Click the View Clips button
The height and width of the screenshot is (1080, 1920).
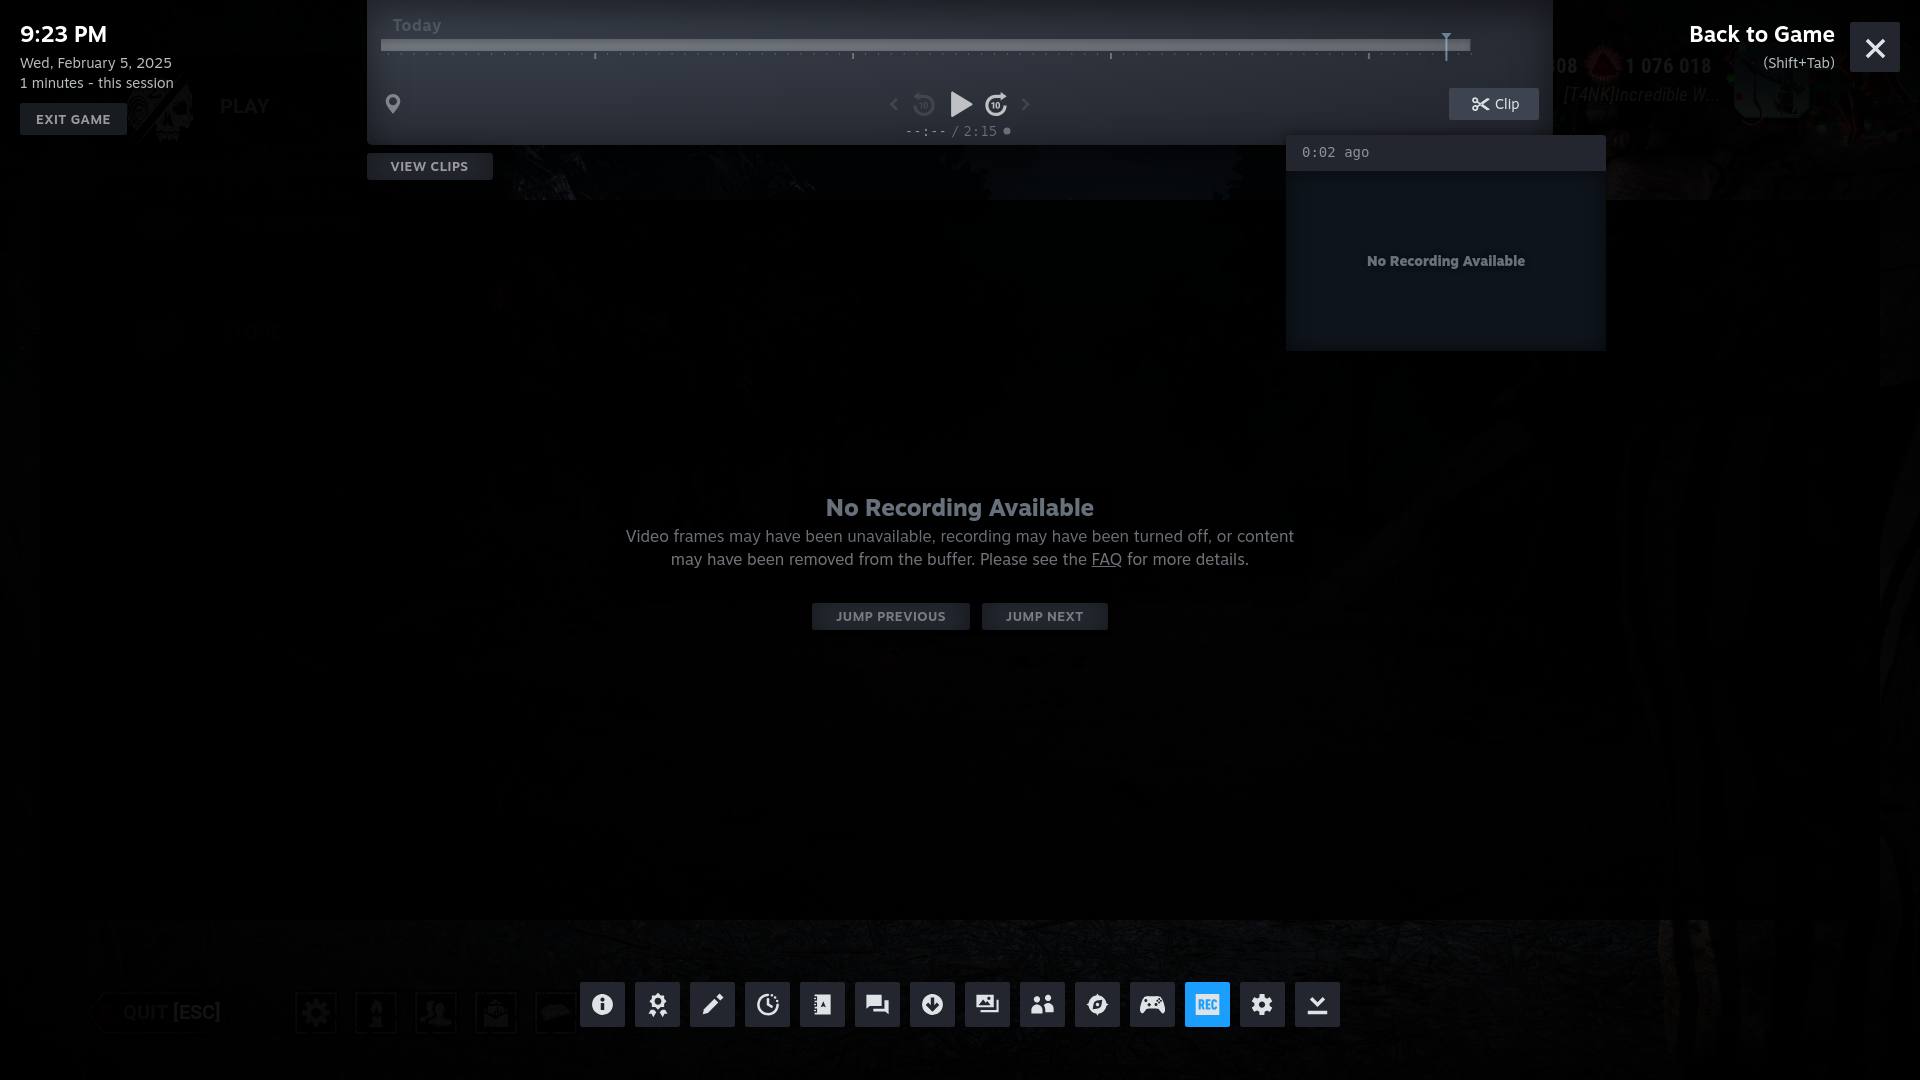pos(429,166)
